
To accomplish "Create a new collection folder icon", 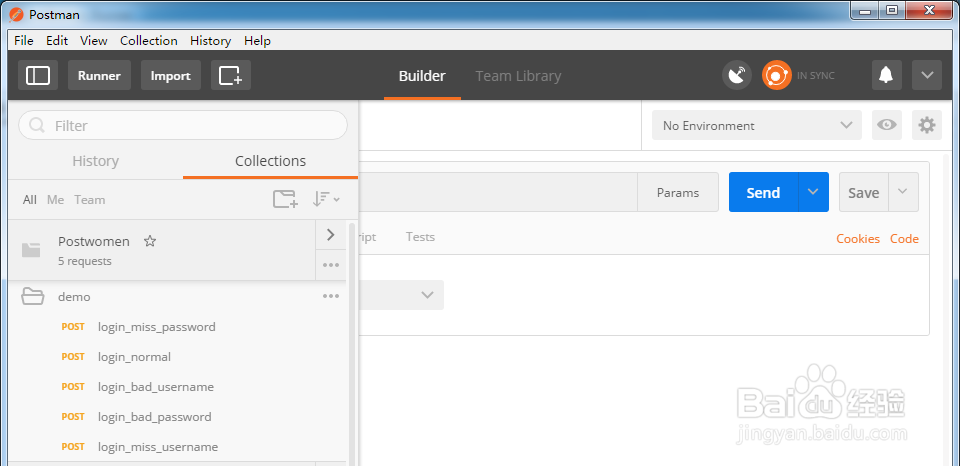I will point(285,199).
